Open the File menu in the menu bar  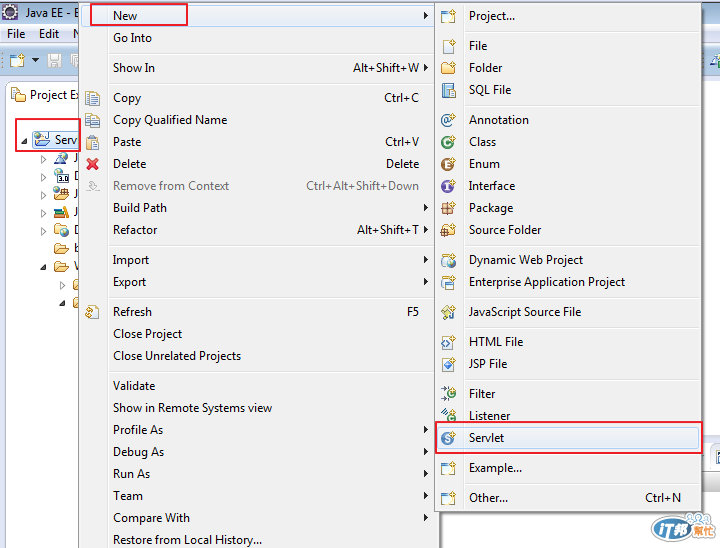[16, 34]
